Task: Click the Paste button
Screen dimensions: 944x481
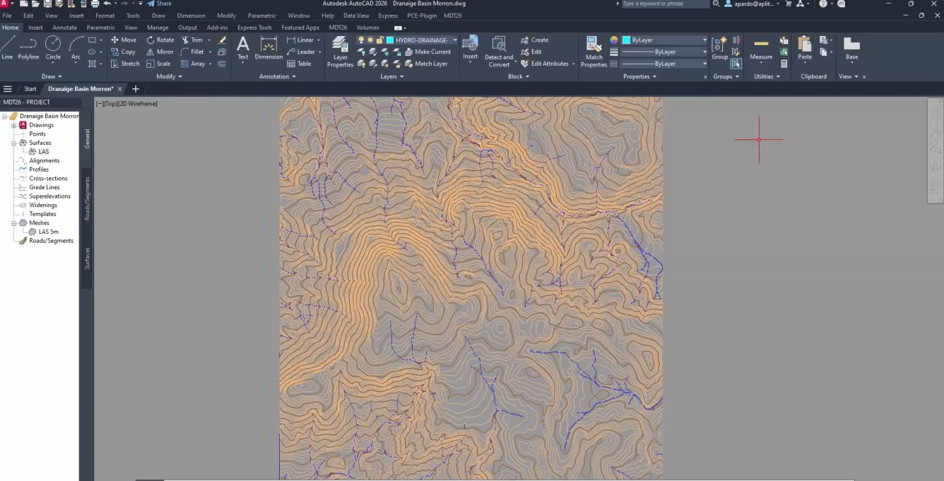Action: pyautogui.click(x=805, y=48)
